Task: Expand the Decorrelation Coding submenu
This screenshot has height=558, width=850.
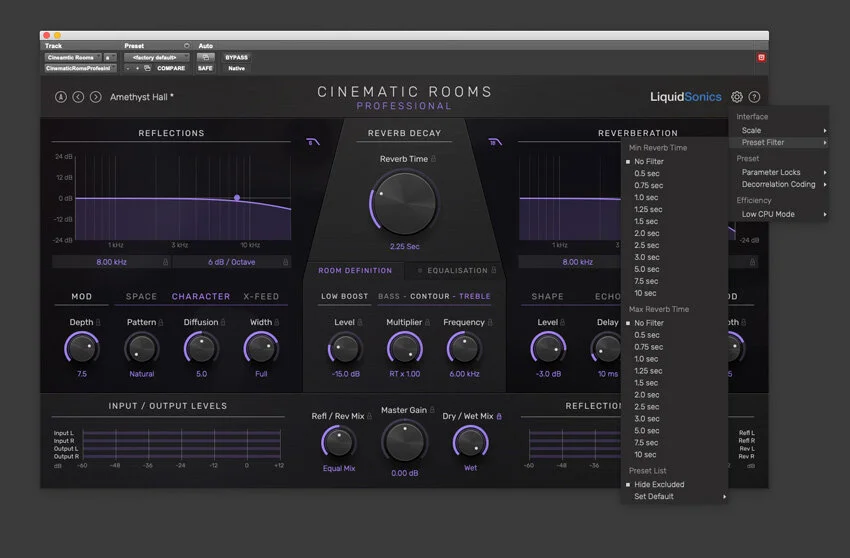Action: (779, 184)
